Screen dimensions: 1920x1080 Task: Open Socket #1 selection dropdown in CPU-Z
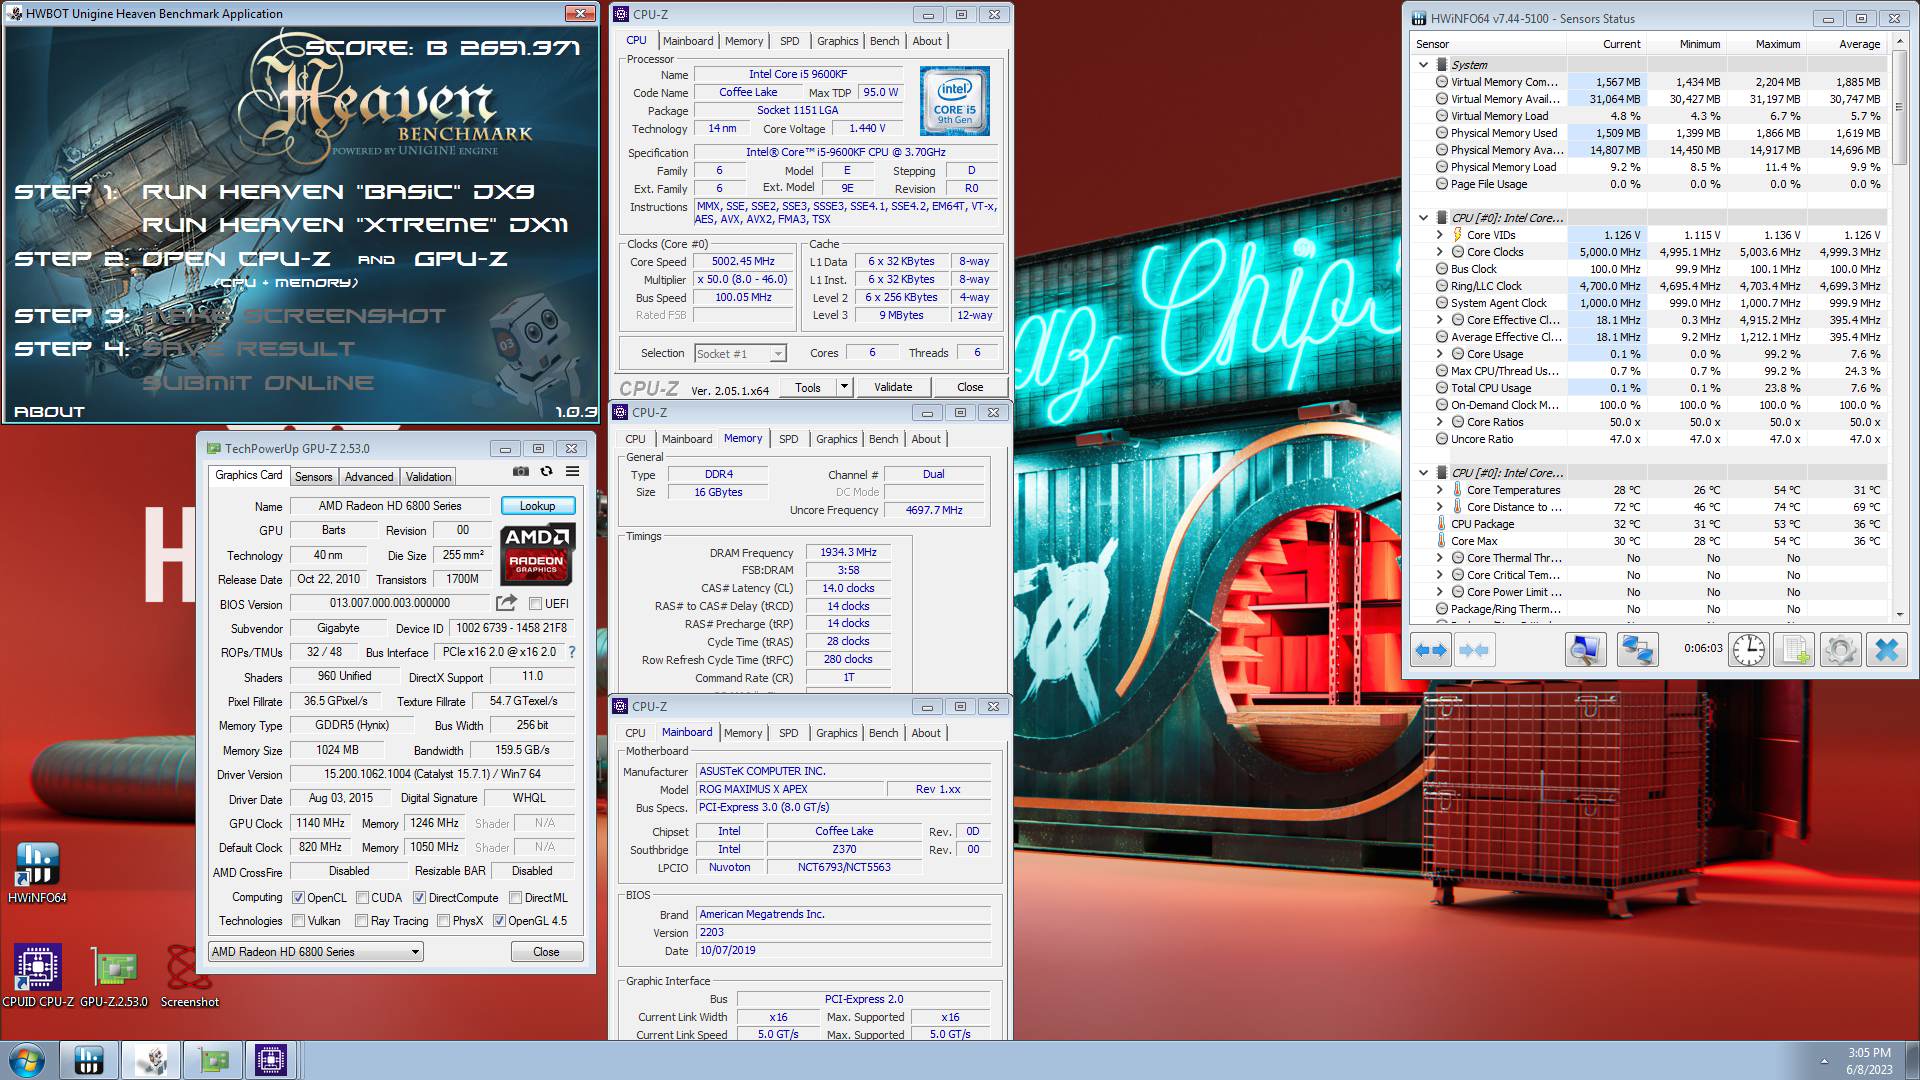(x=740, y=354)
